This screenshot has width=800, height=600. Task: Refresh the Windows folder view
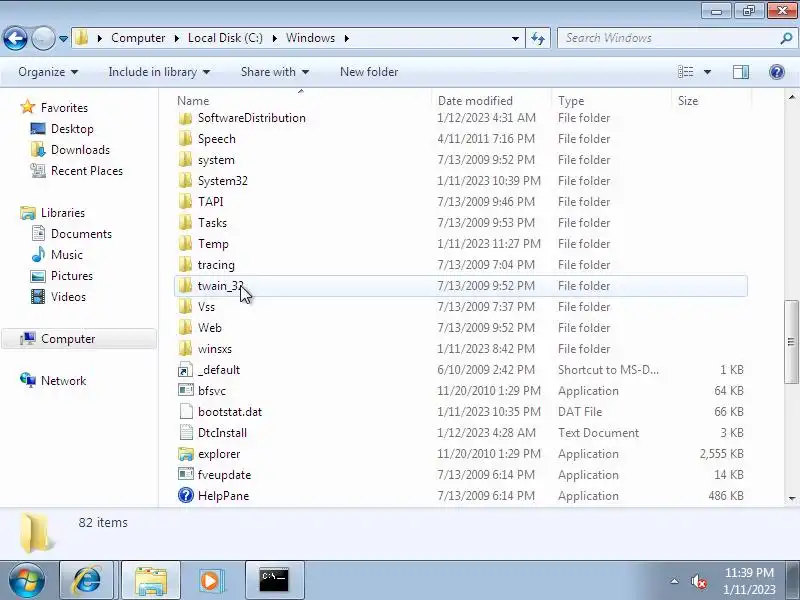(538, 38)
